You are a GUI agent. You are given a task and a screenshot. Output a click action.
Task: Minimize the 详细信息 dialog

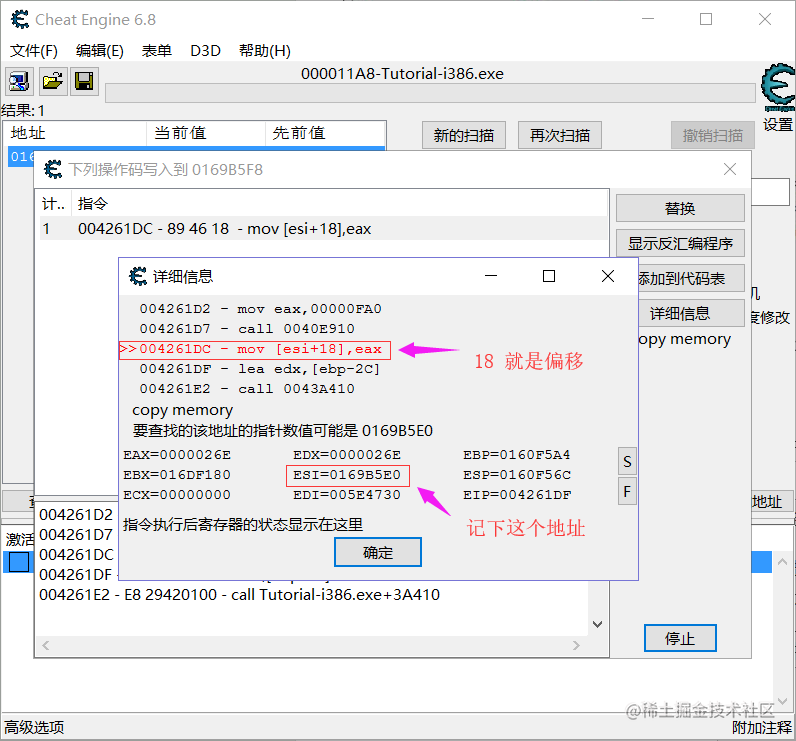[x=491, y=276]
